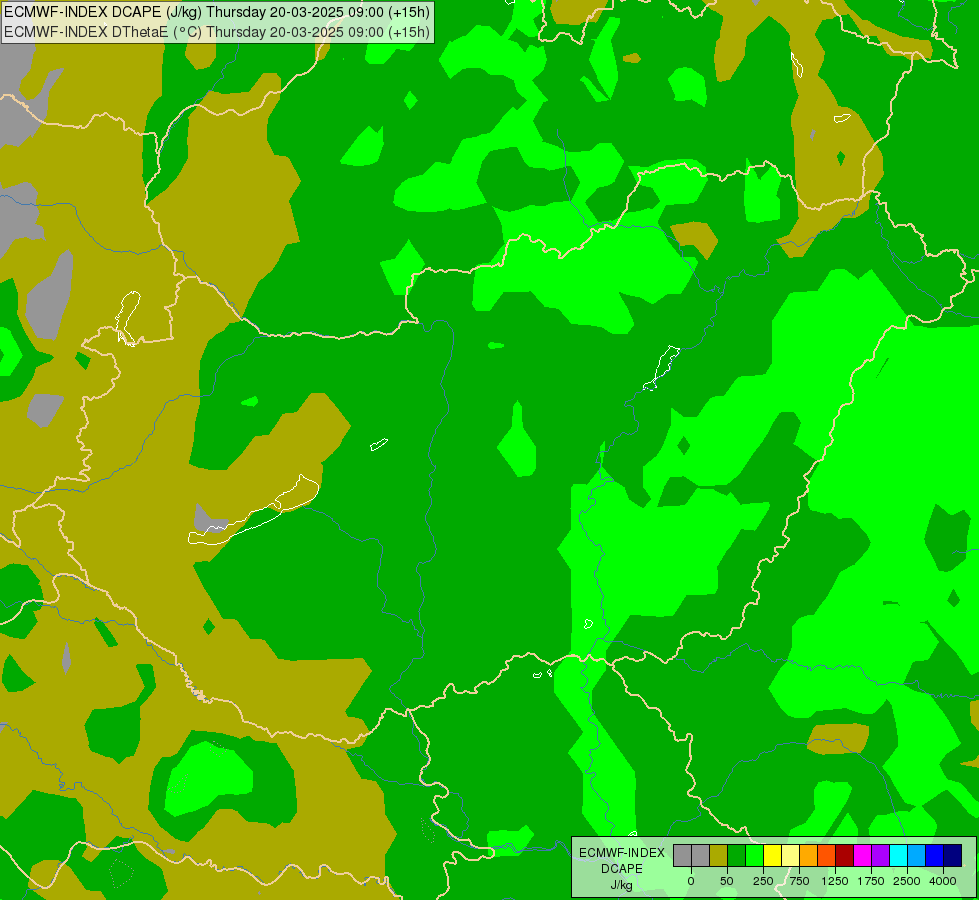Click the legend tick label 50
Viewport: 979px width, 900px height.
click(x=727, y=881)
